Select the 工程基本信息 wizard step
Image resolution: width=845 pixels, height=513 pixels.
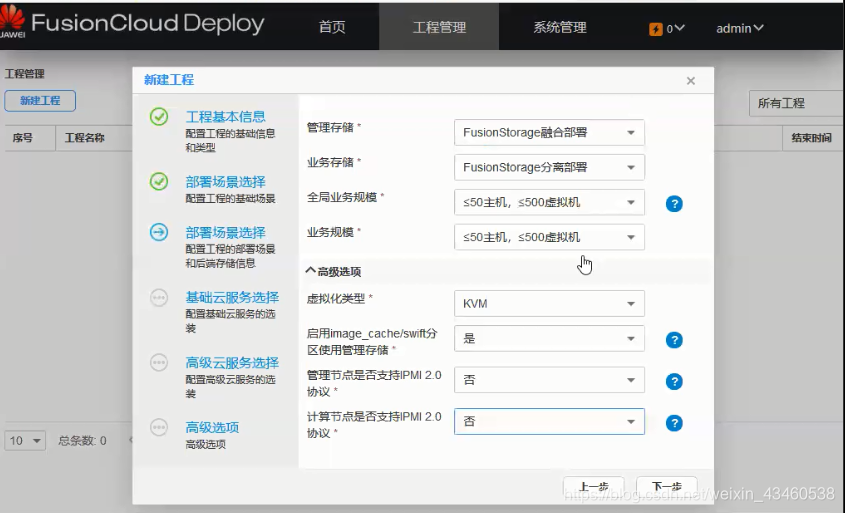[225, 117]
